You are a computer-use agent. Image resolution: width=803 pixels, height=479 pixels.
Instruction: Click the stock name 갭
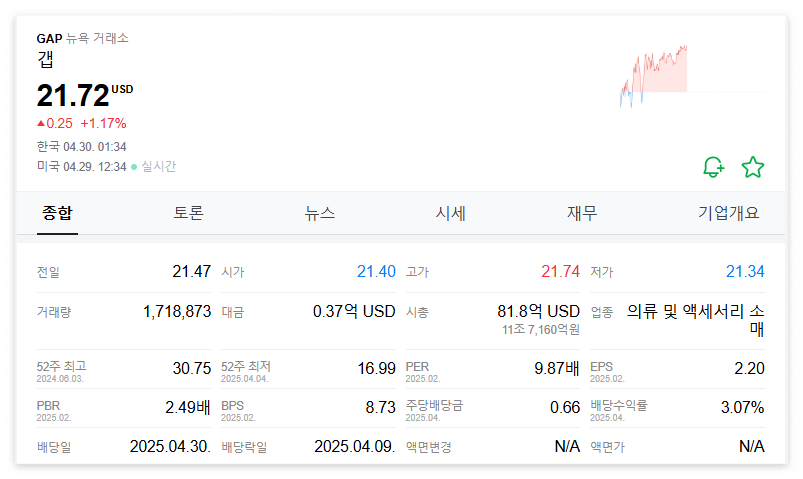[x=45, y=59]
